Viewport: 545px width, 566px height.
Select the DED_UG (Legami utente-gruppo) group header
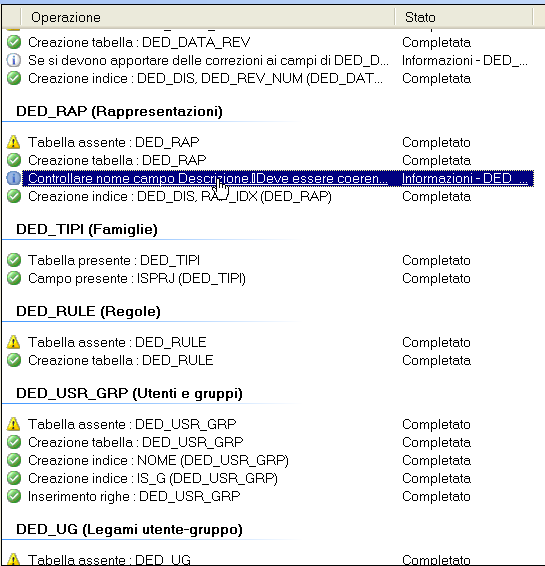[x=129, y=530]
